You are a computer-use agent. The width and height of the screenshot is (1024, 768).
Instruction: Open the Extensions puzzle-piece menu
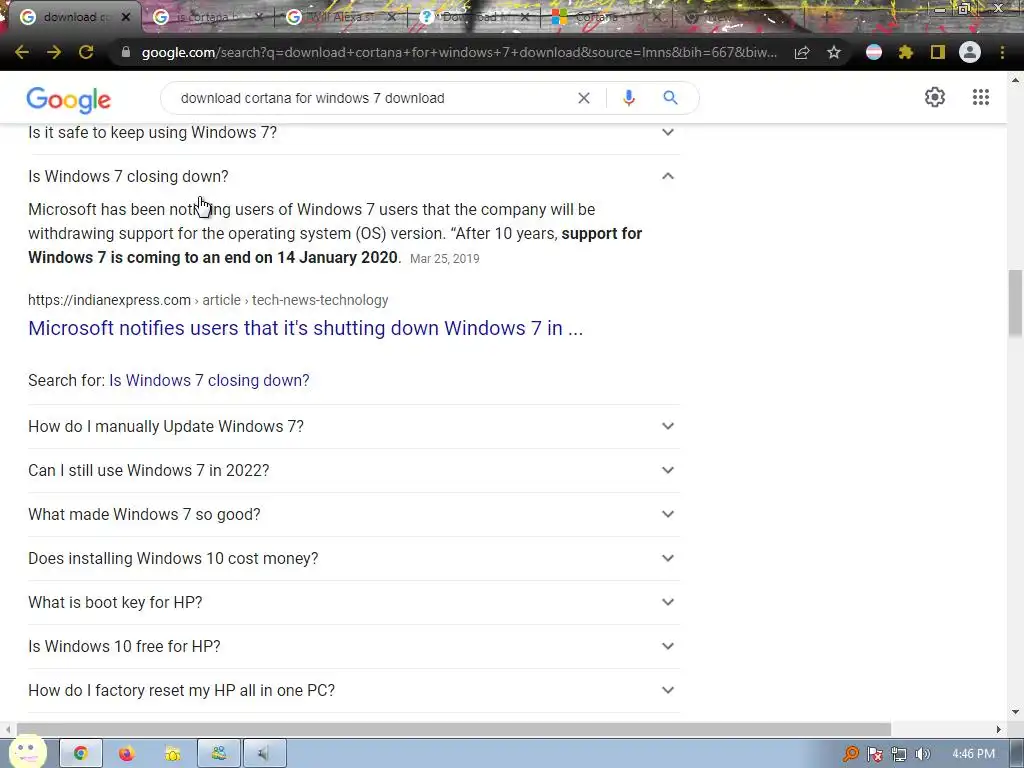point(906,52)
